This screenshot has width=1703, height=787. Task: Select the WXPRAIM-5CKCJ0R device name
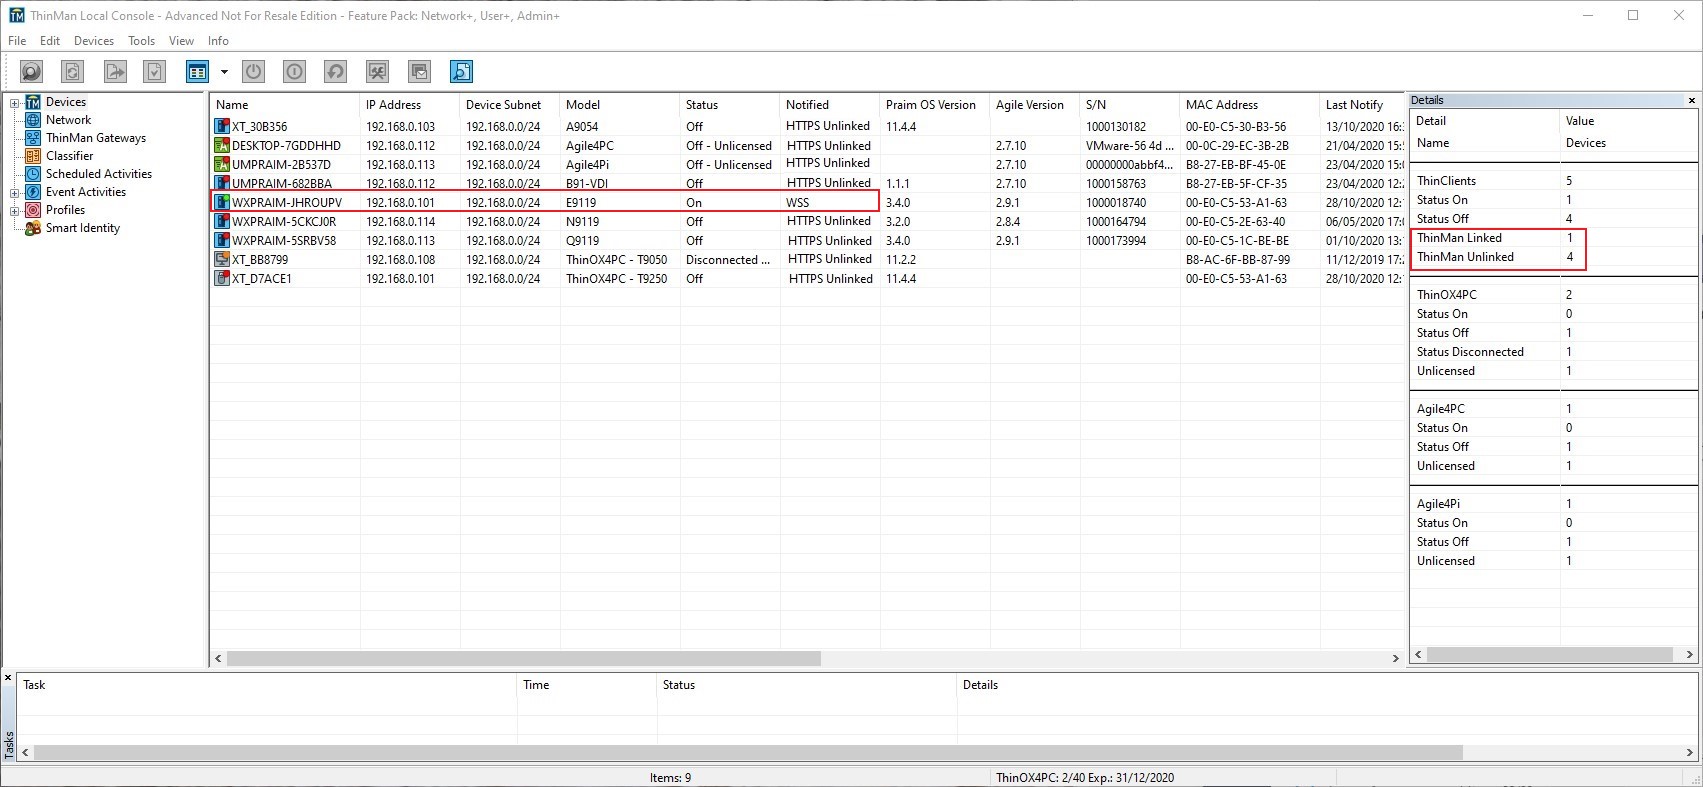pyautogui.click(x=284, y=222)
